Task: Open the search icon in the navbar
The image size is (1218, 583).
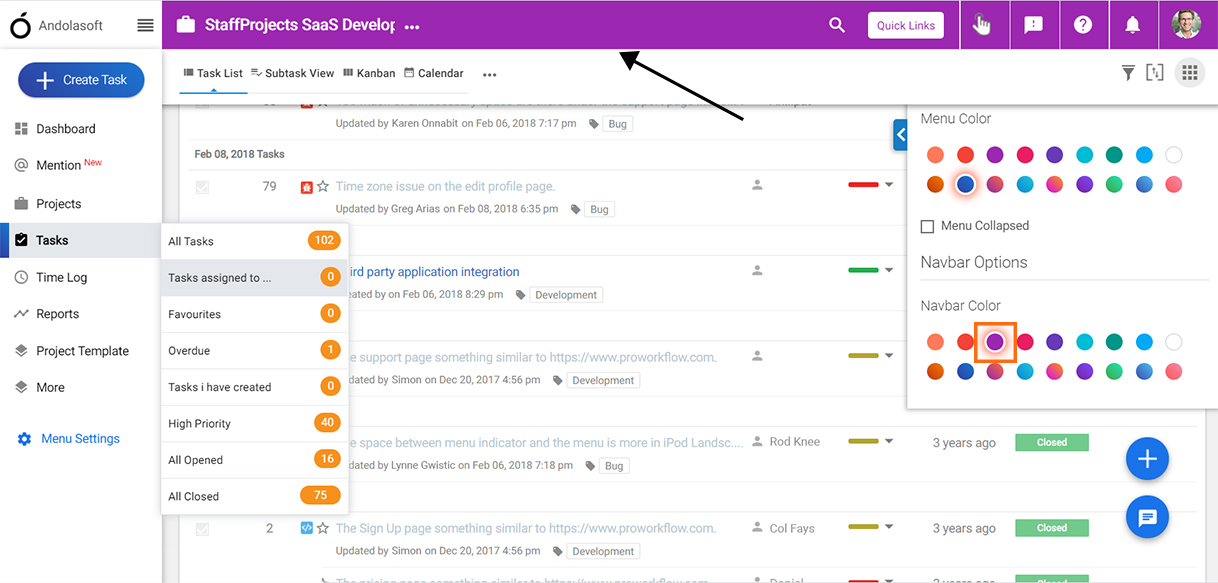Action: click(x=837, y=25)
